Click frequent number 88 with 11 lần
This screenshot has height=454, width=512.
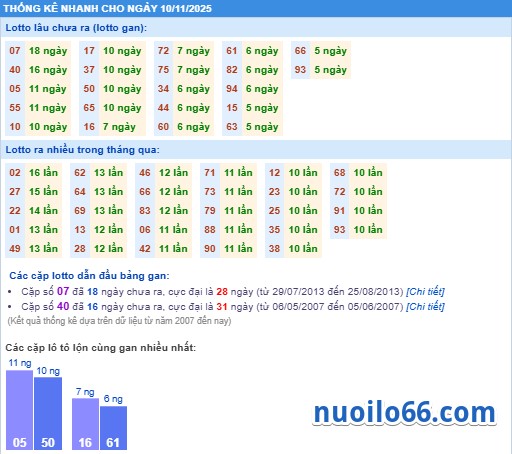(210, 230)
